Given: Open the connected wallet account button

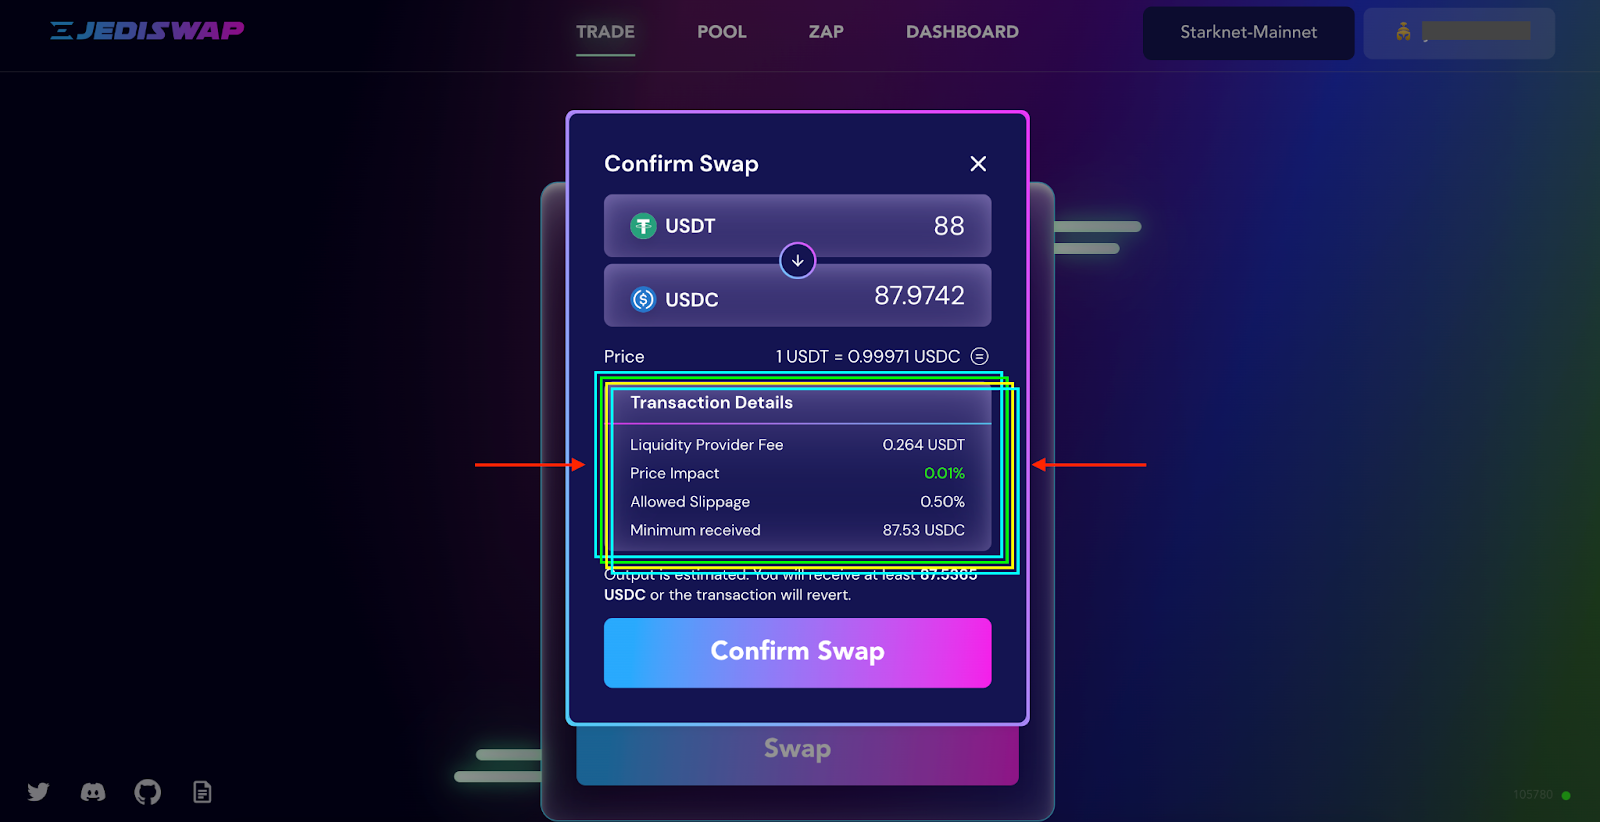Looking at the screenshot, I should (1459, 33).
